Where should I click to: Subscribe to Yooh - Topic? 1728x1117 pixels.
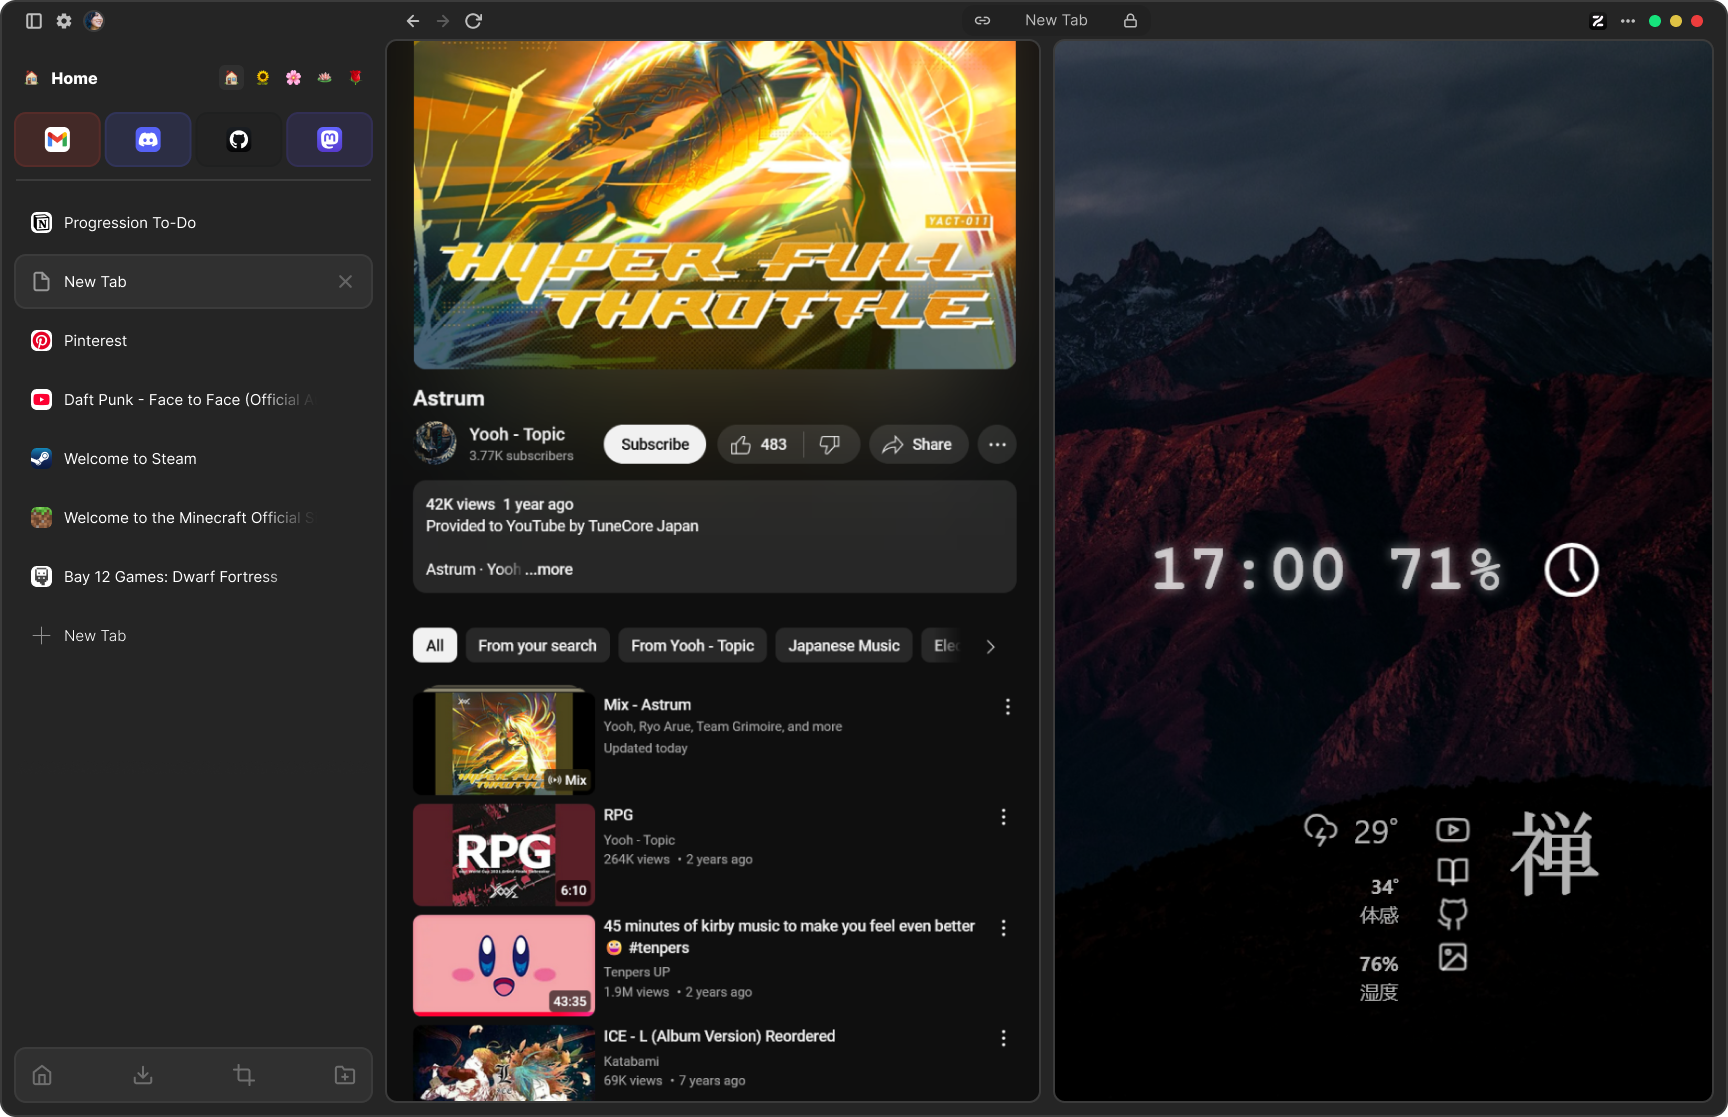pyautogui.click(x=655, y=445)
